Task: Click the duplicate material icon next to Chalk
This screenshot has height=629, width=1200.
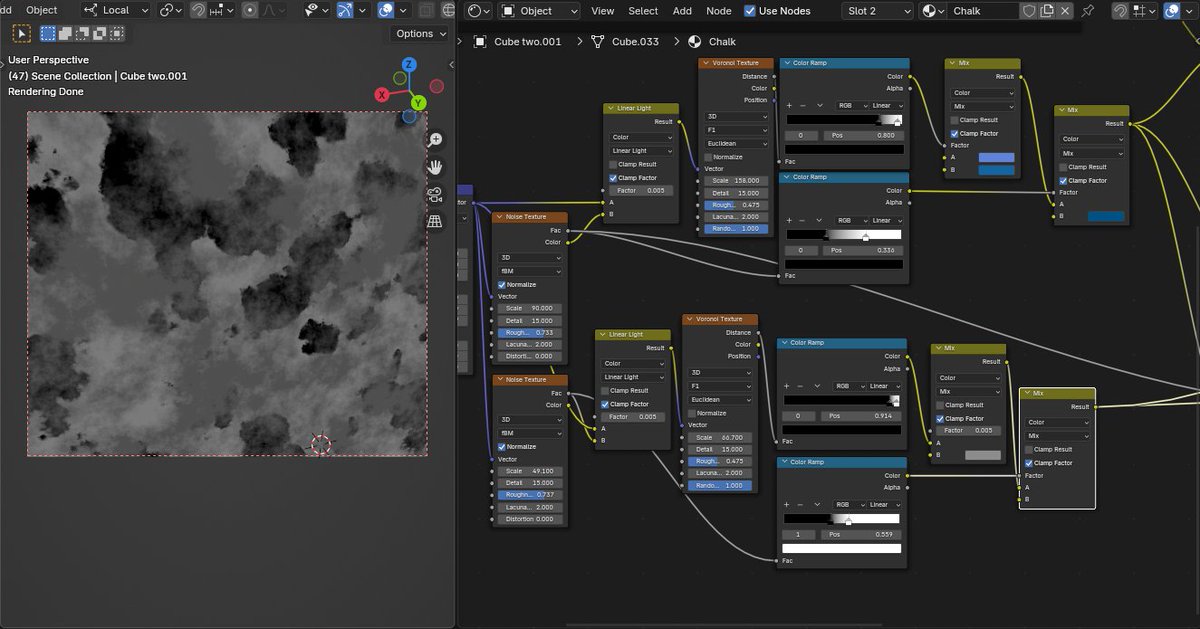Action: [x=1047, y=10]
